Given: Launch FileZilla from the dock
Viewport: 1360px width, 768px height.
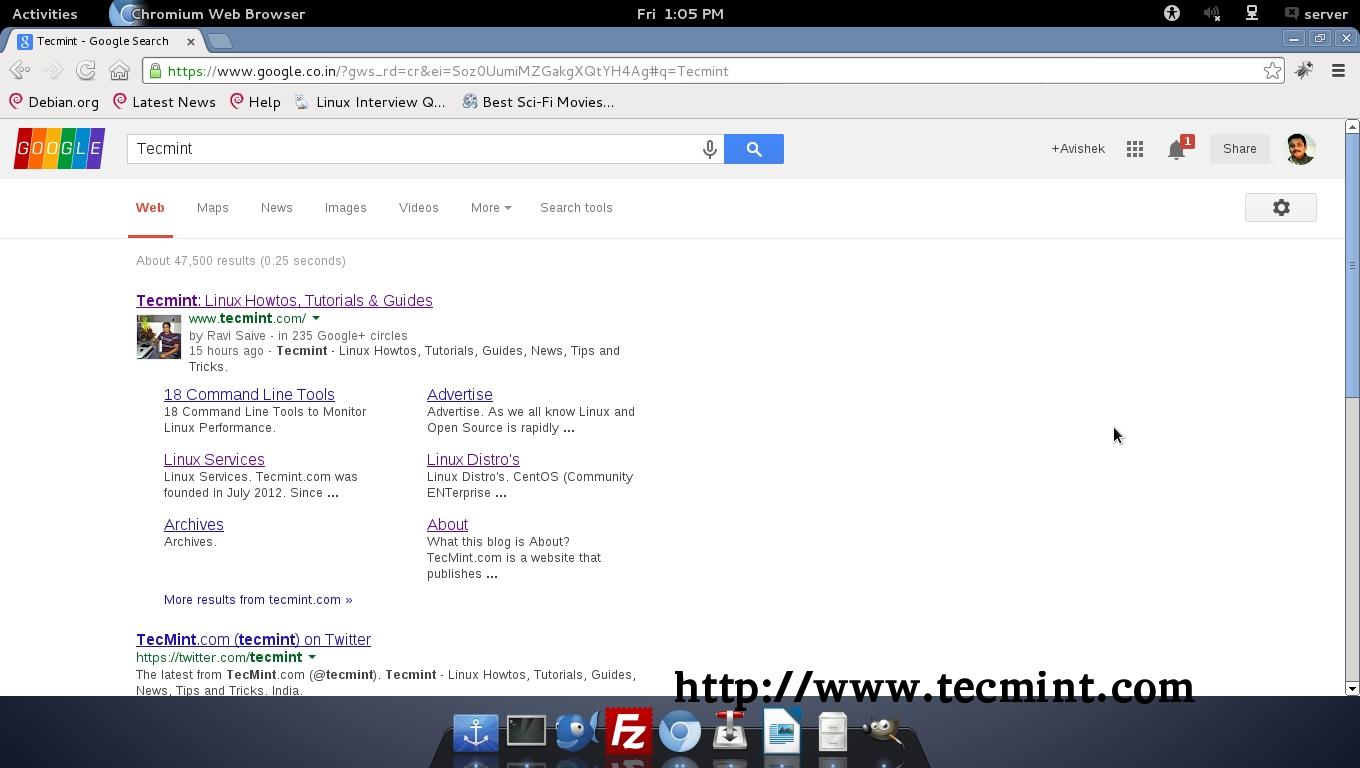Looking at the screenshot, I should point(629,733).
